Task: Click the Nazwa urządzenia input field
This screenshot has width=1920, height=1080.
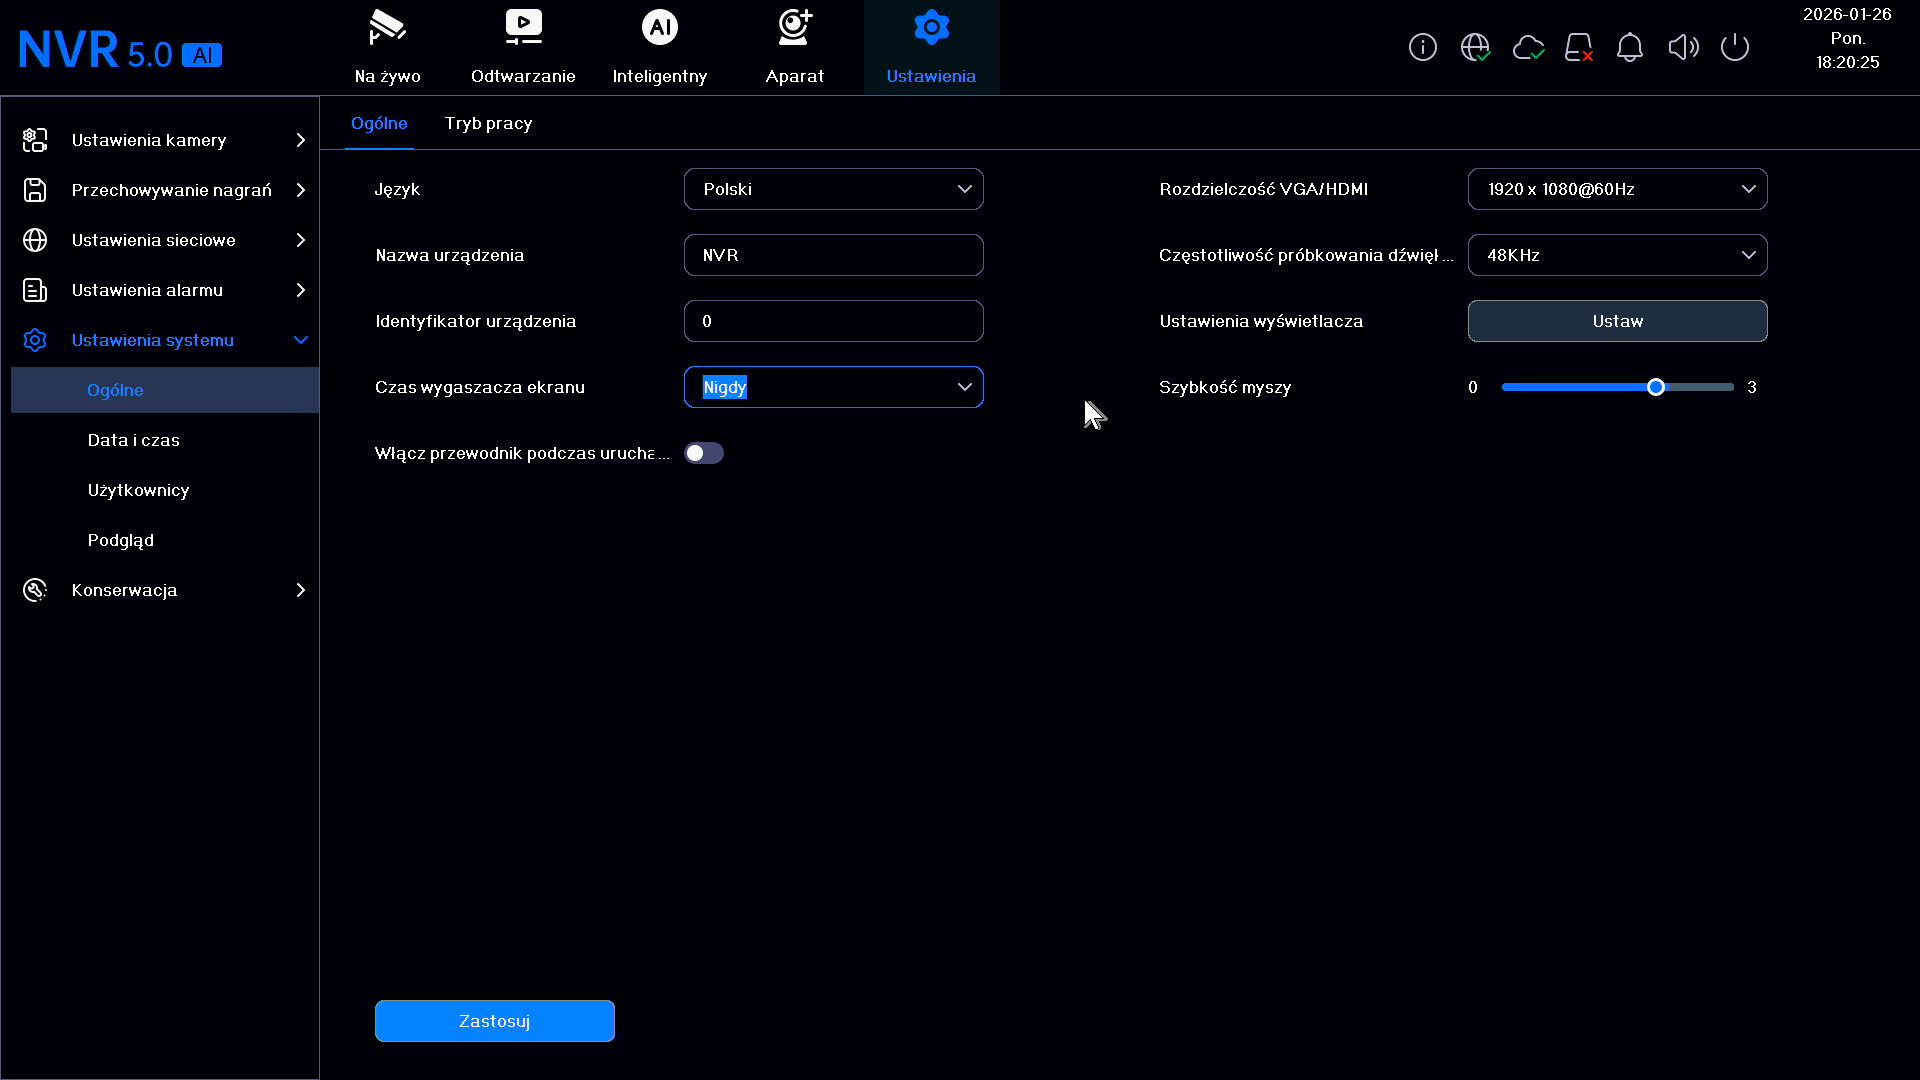Action: coord(833,255)
